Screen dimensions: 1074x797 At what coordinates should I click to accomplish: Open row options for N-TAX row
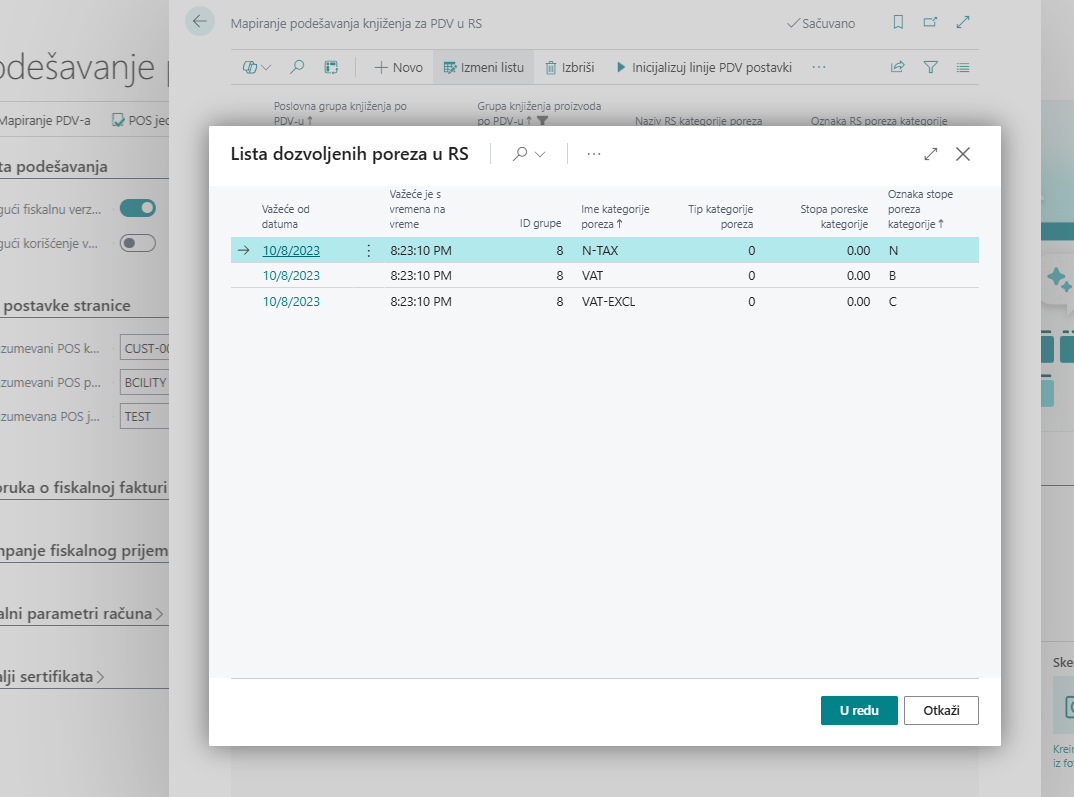pos(368,250)
